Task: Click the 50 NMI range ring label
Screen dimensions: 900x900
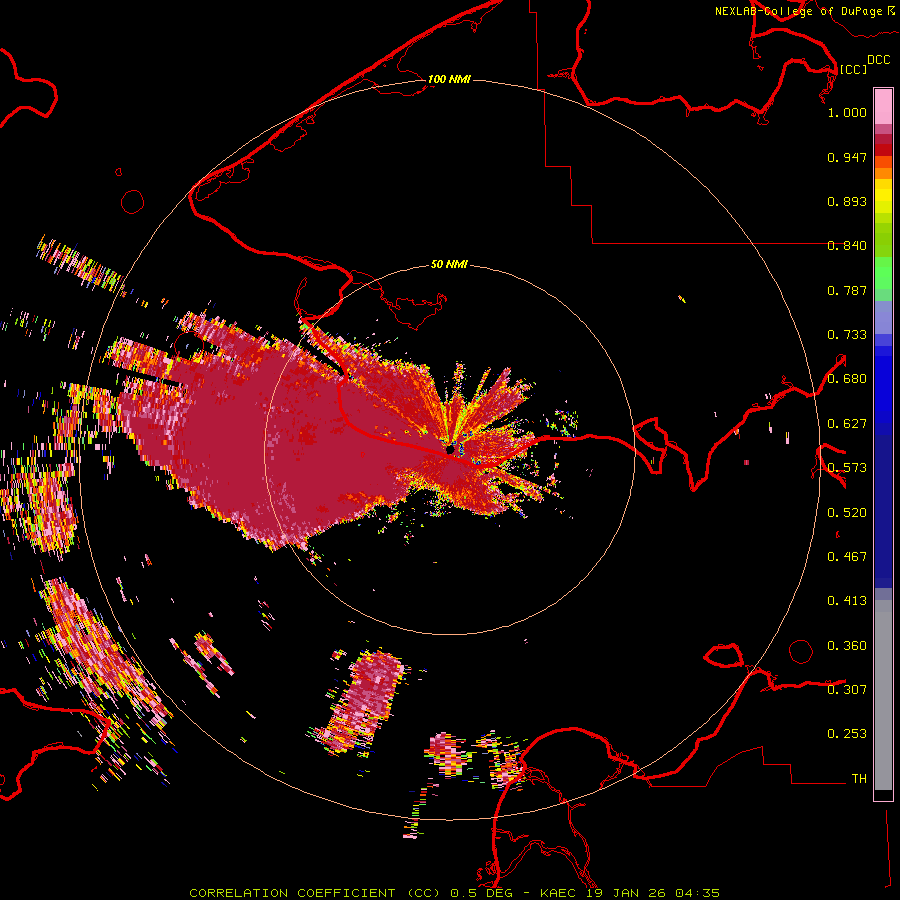Action: tap(449, 264)
